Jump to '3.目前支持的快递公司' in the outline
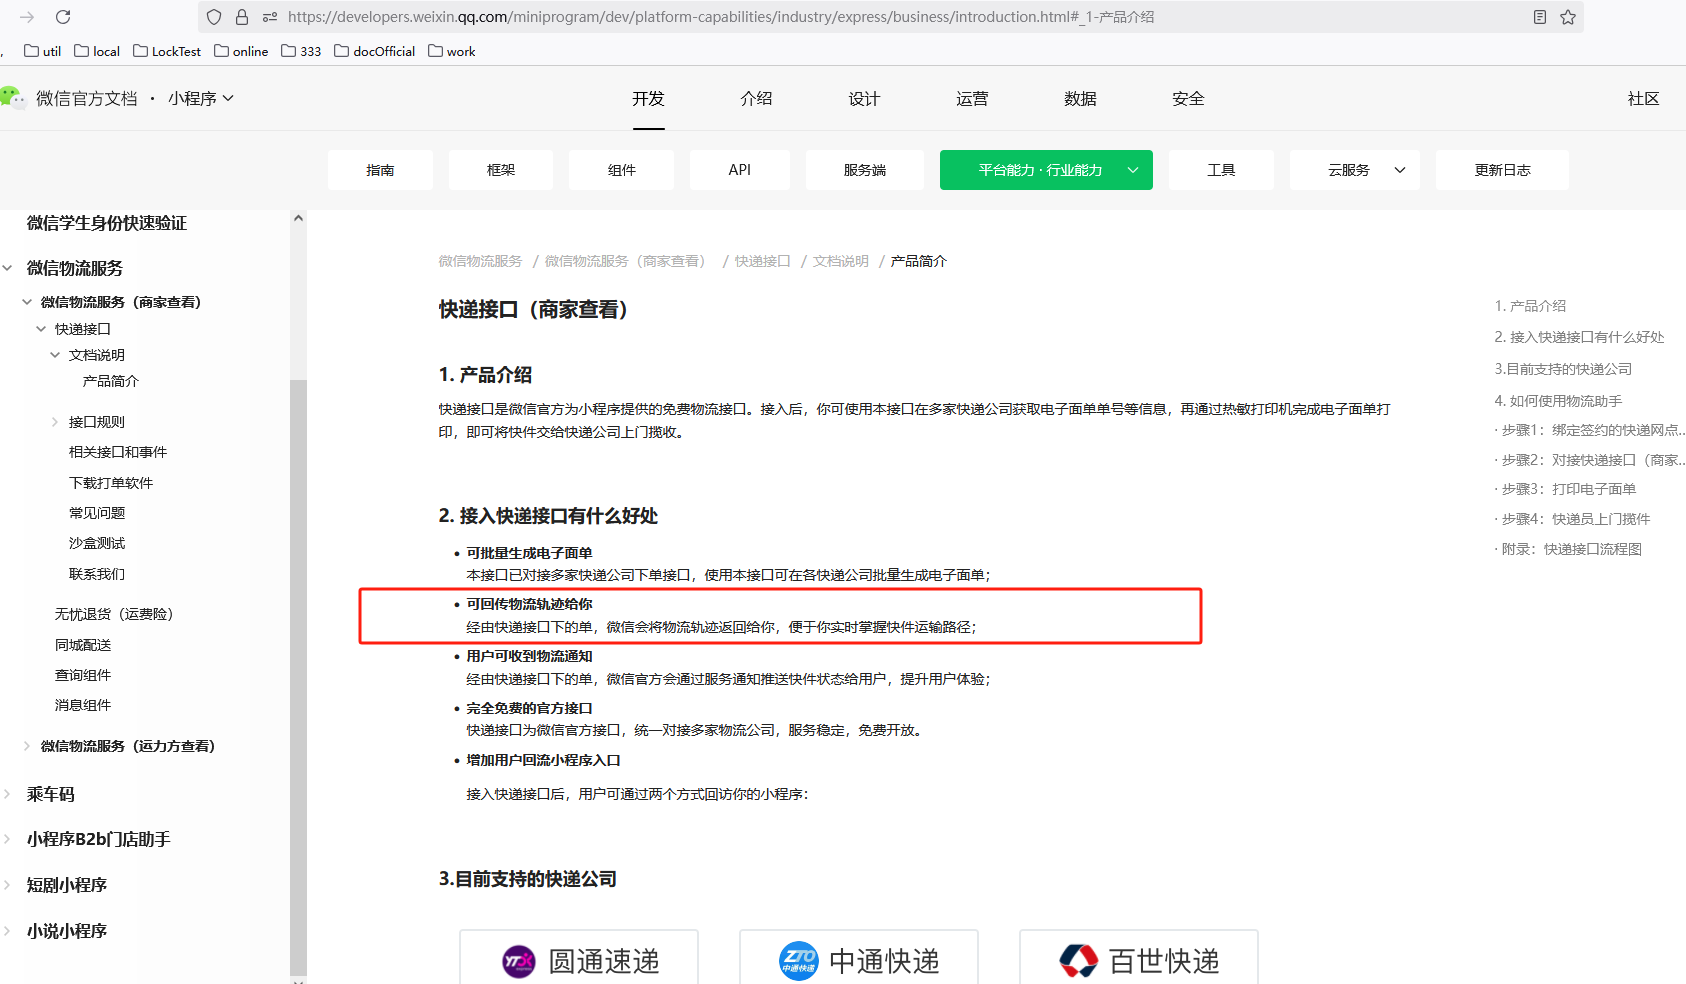1686x984 pixels. pos(1563,369)
